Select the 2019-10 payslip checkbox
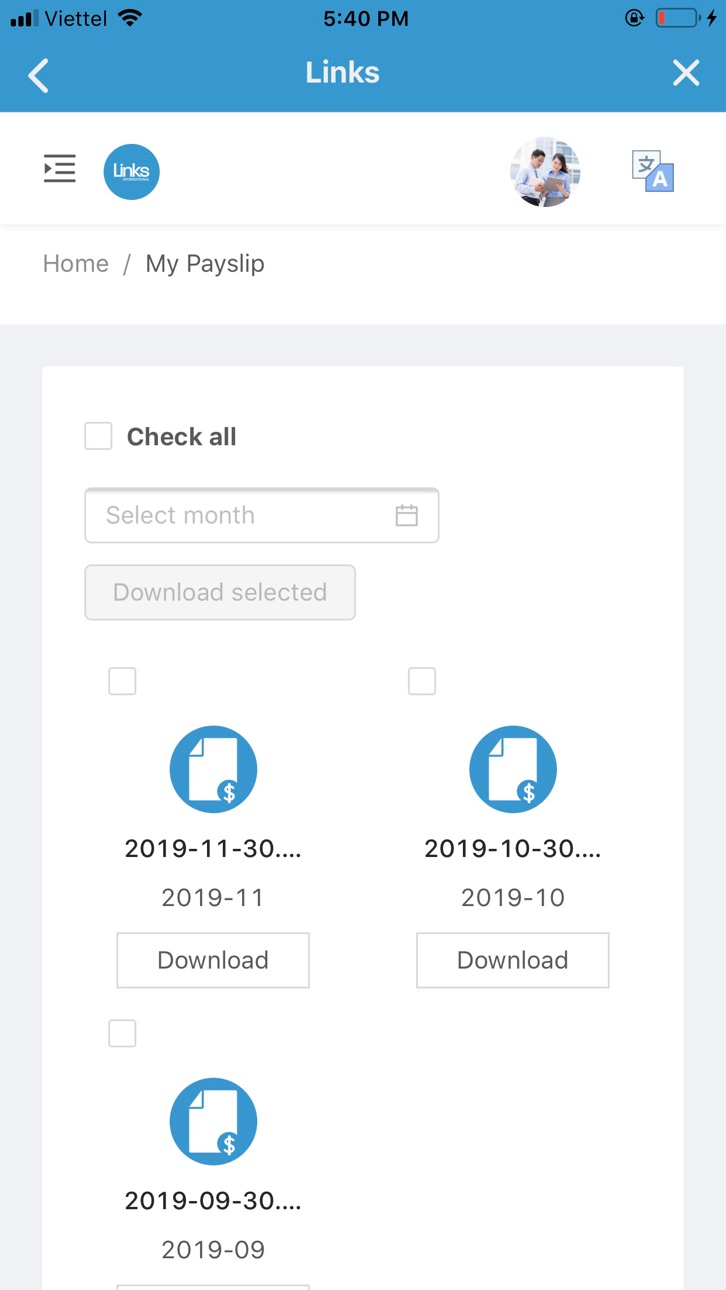The height and width of the screenshot is (1290, 726). pyautogui.click(x=422, y=681)
